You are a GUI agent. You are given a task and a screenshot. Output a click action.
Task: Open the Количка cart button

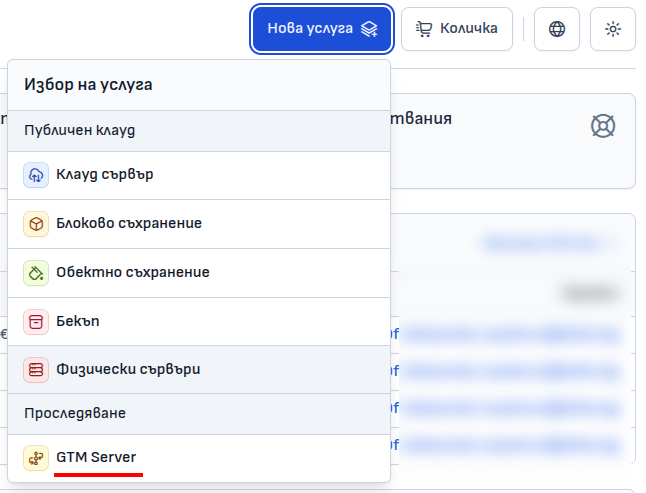tap(457, 29)
